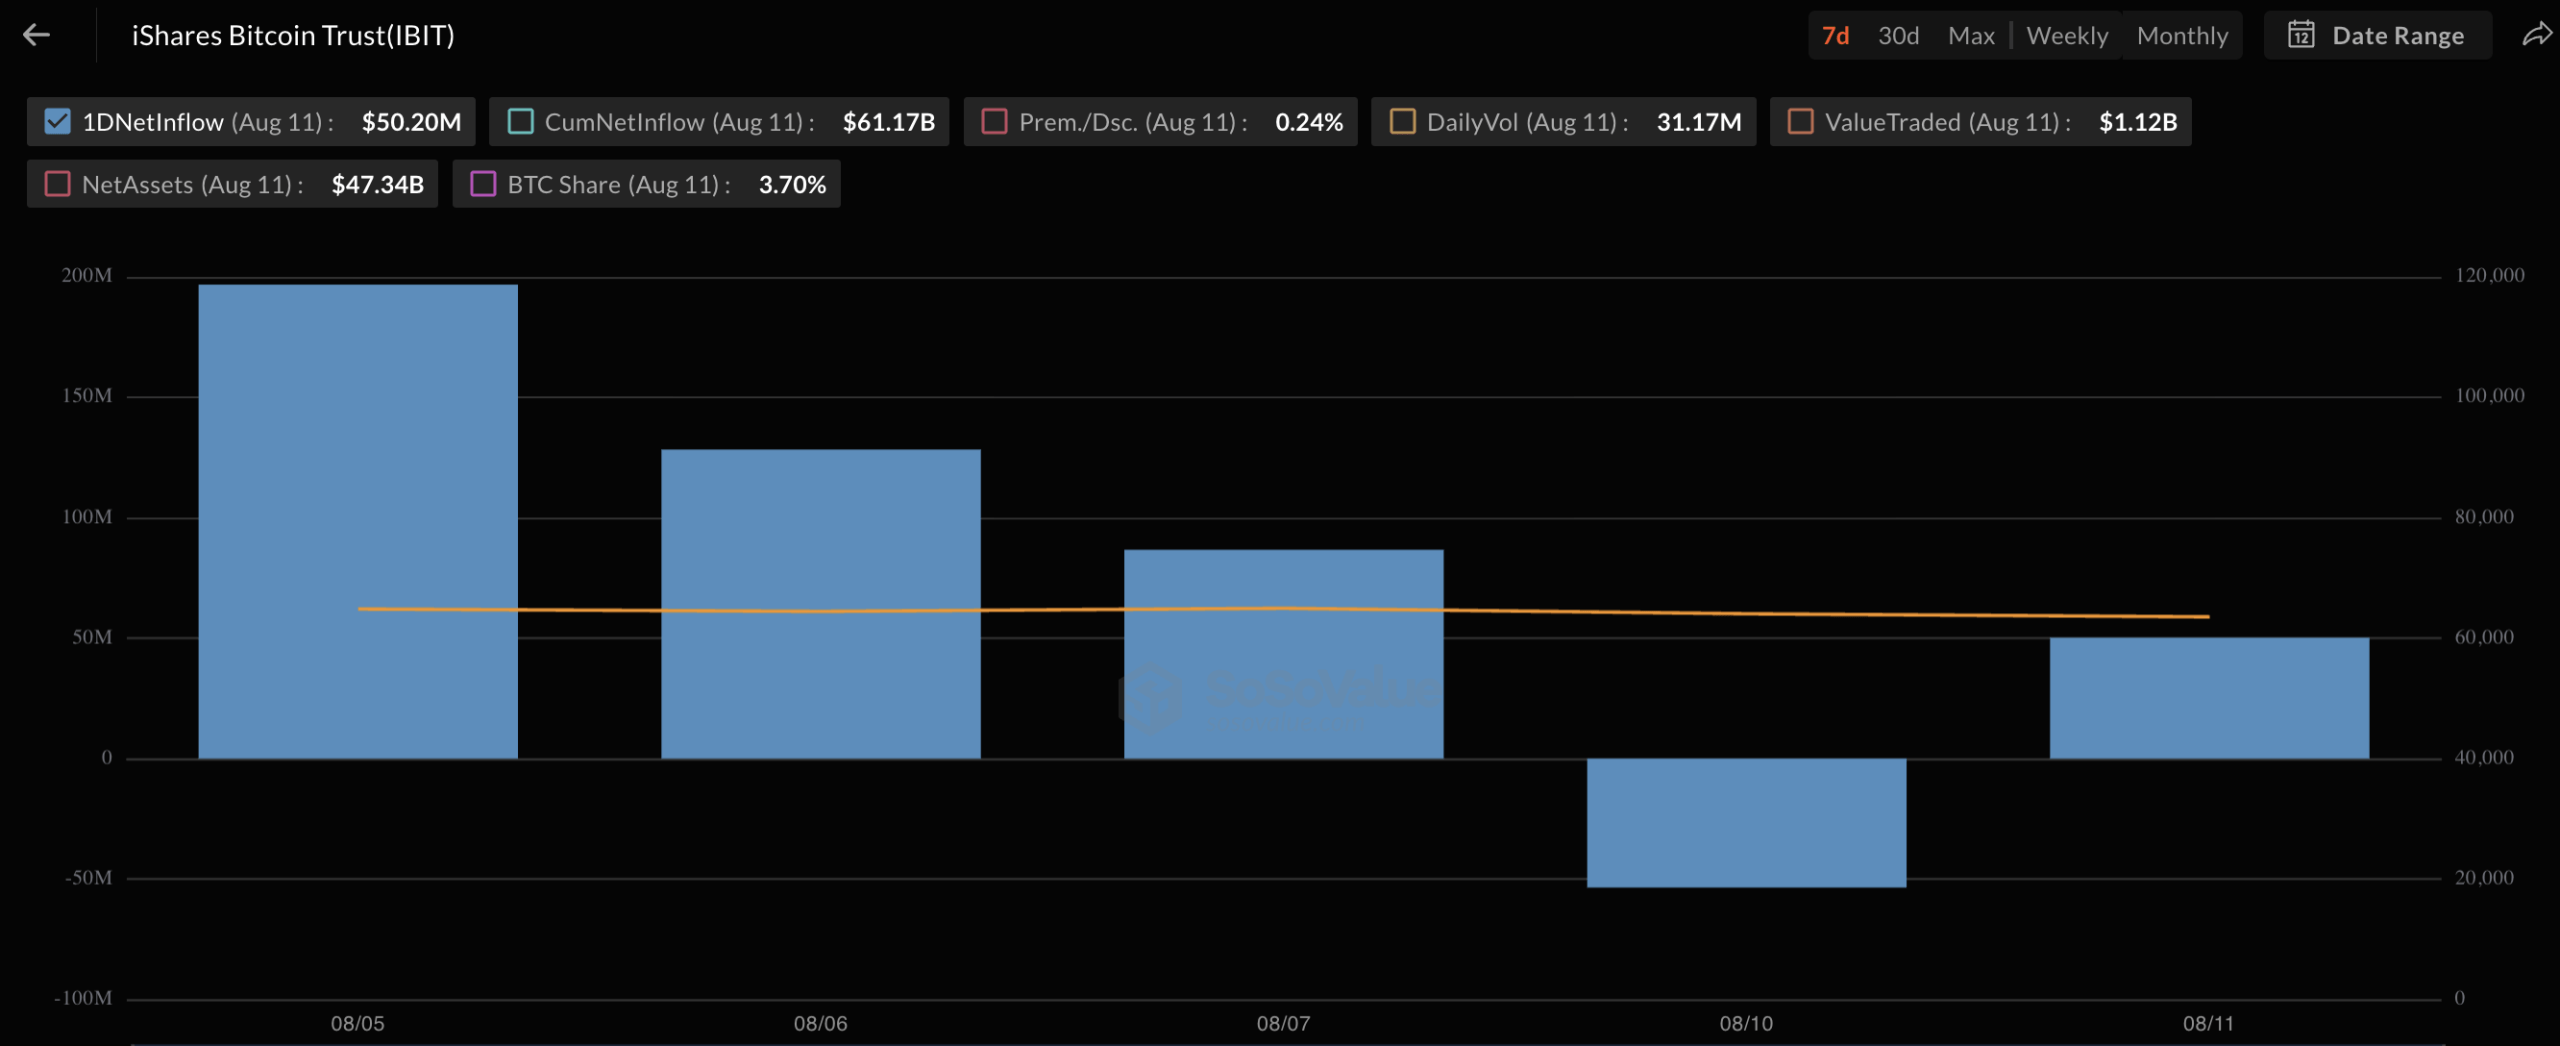Click the 0.24% premium value
Screen dimensions: 2560x1046
pyautogui.click(x=1309, y=122)
